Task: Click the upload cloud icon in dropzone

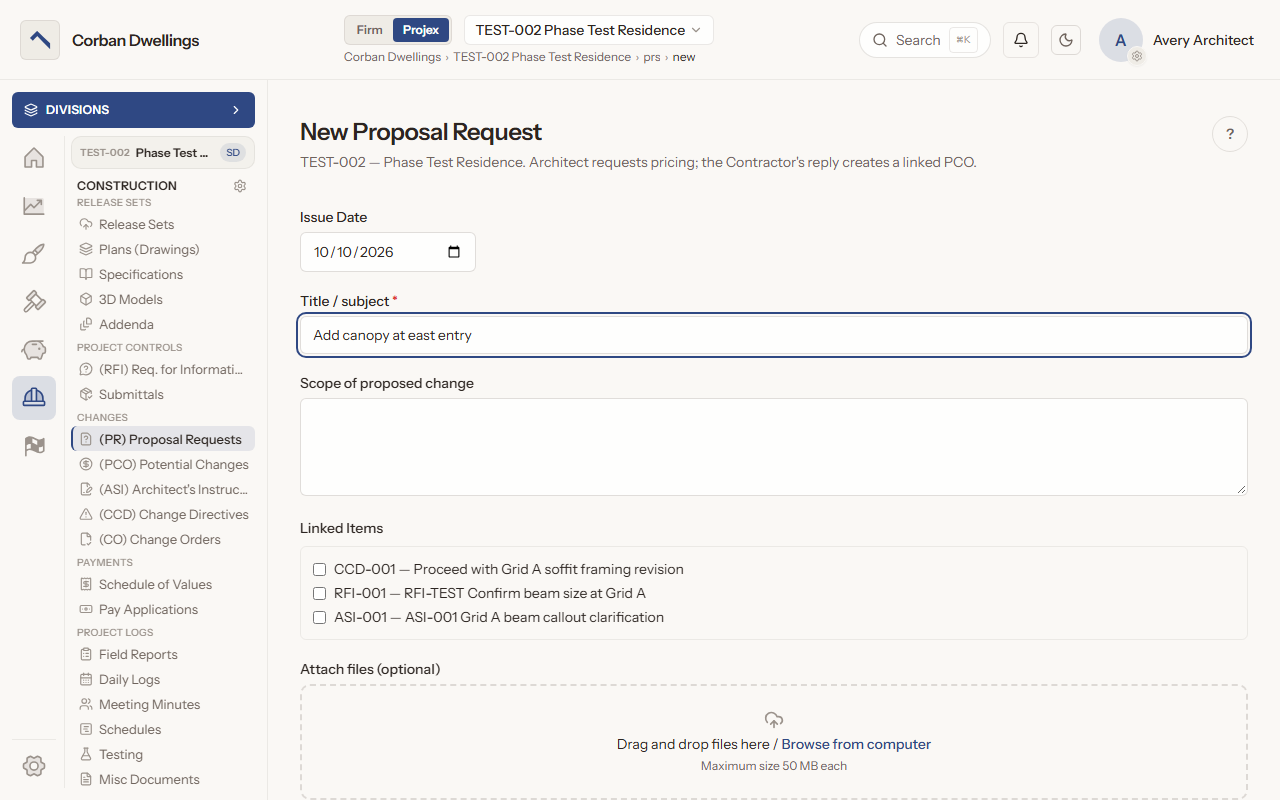Action: (774, 719)
